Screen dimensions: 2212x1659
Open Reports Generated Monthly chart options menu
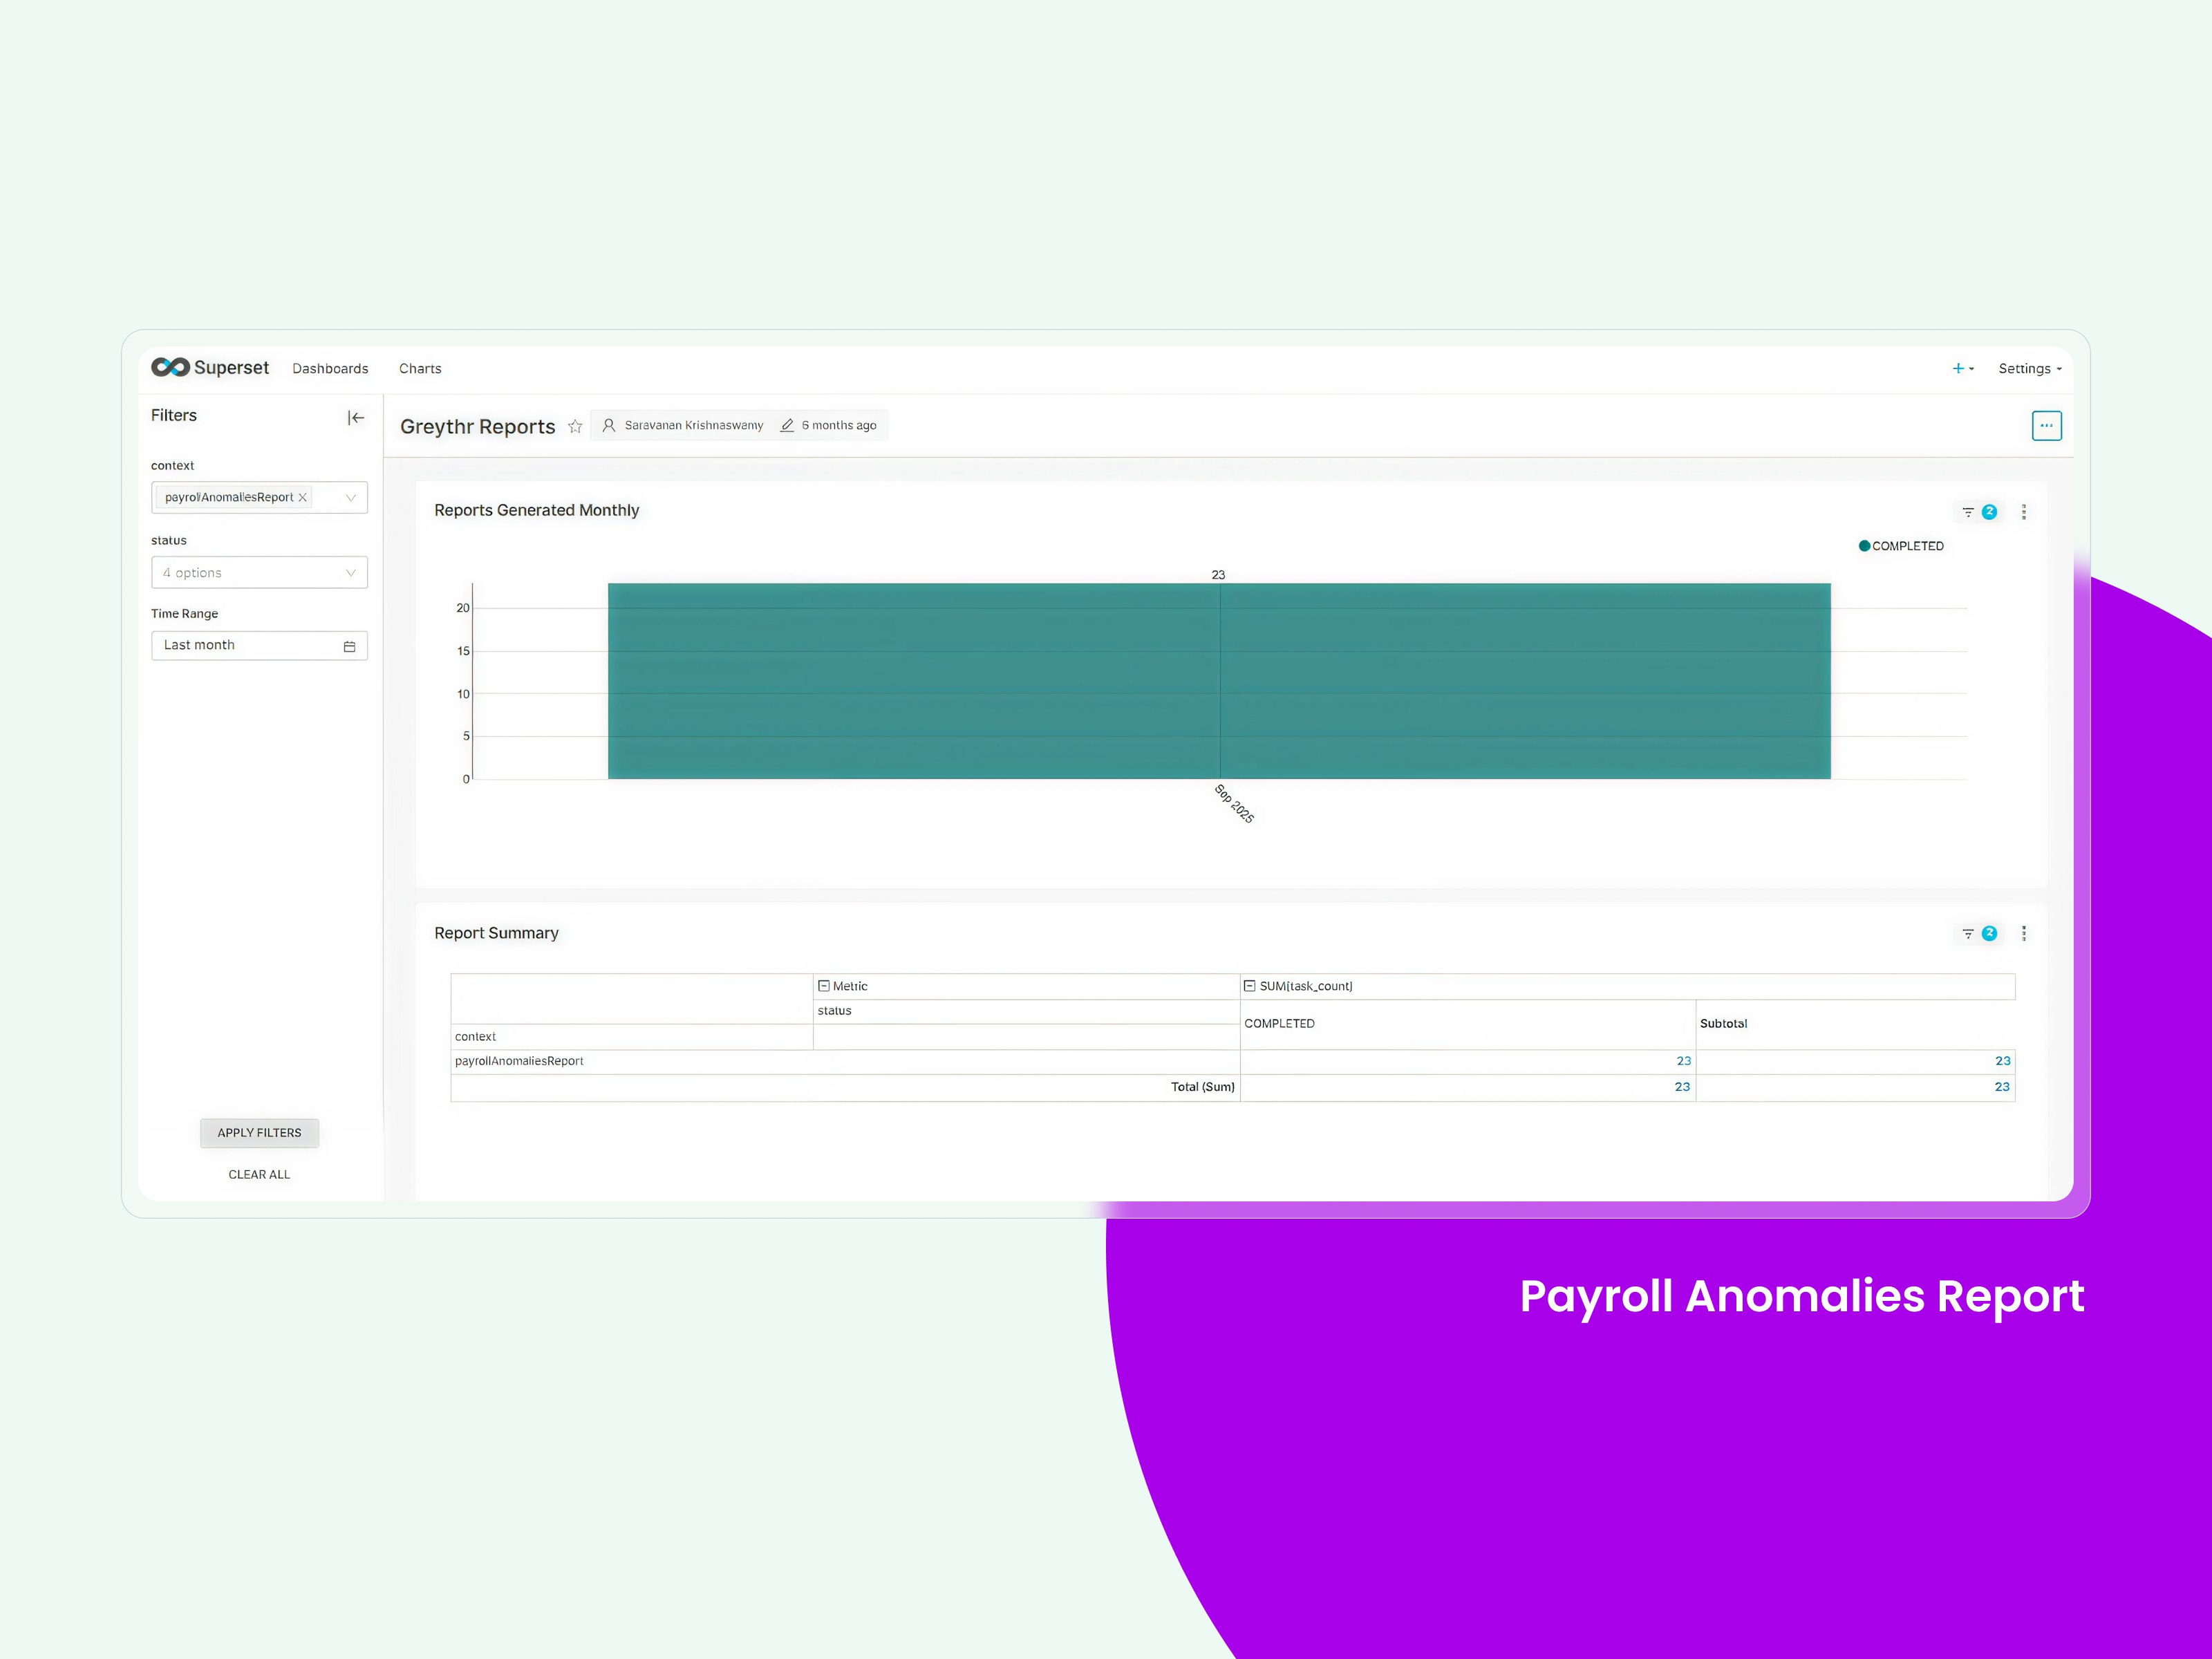[x=2024, y=512]
